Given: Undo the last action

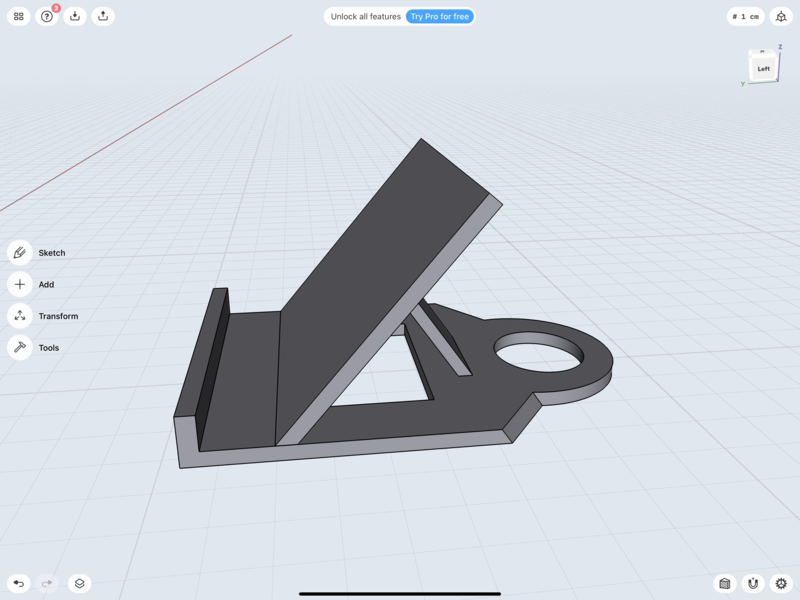Looking at the screenshot, I should click(20, 583).
